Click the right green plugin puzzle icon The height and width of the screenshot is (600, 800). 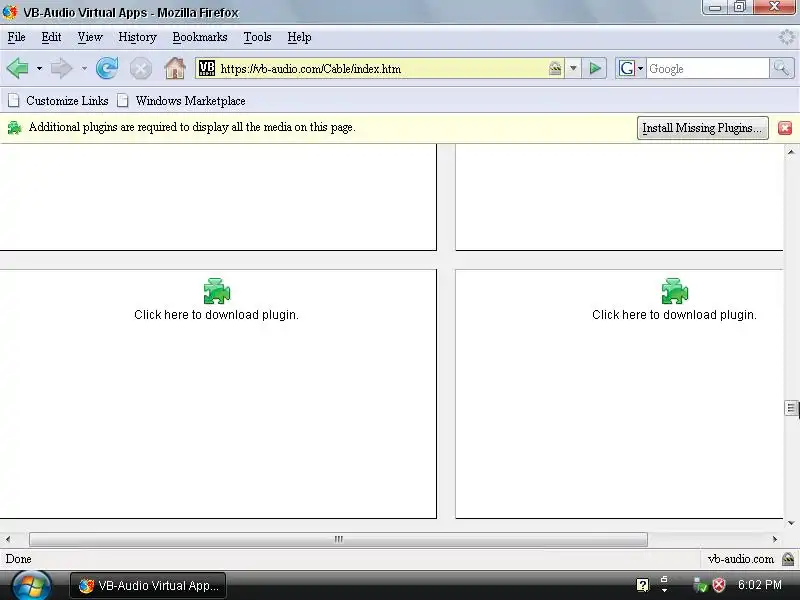[675, 291]
